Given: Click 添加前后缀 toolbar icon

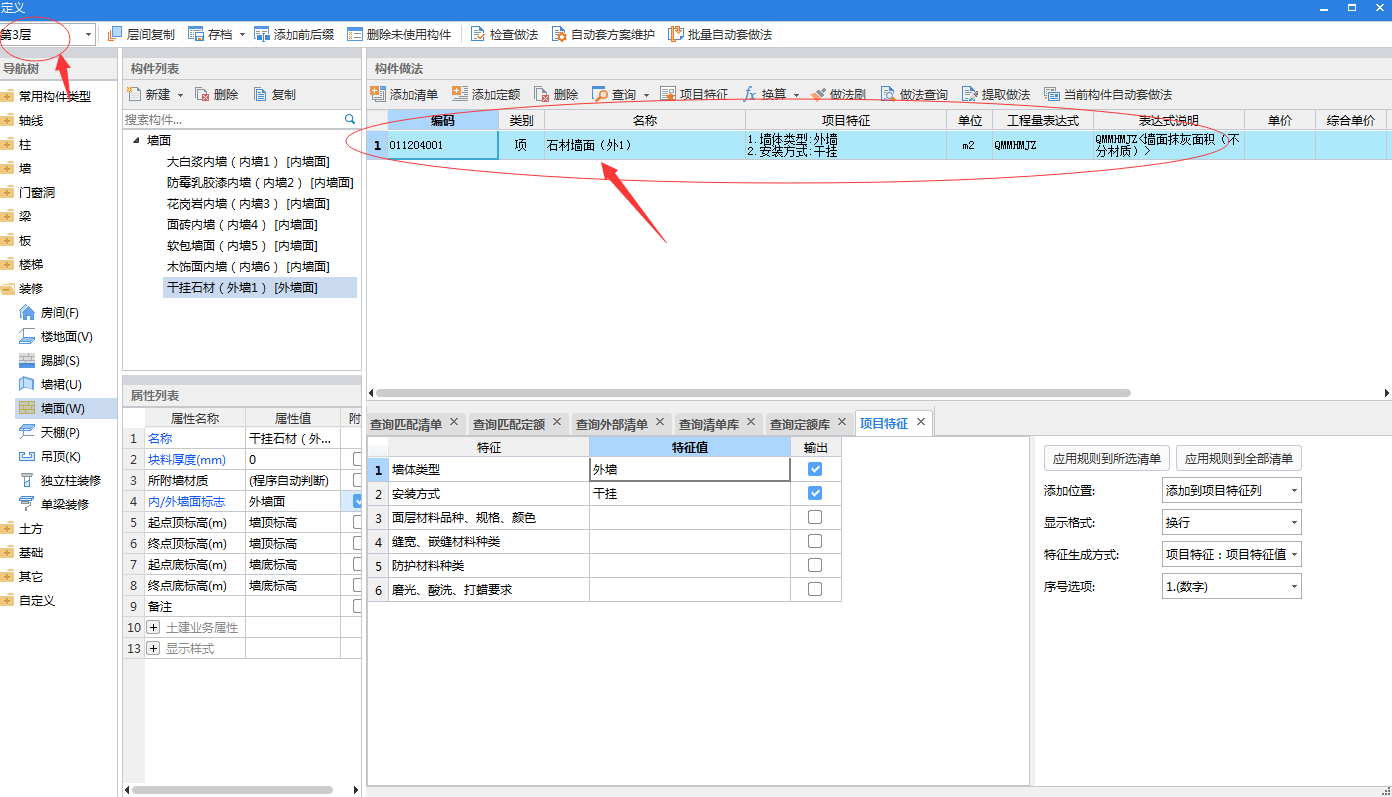Looking at the screenshot, I should tap(262, 34).
